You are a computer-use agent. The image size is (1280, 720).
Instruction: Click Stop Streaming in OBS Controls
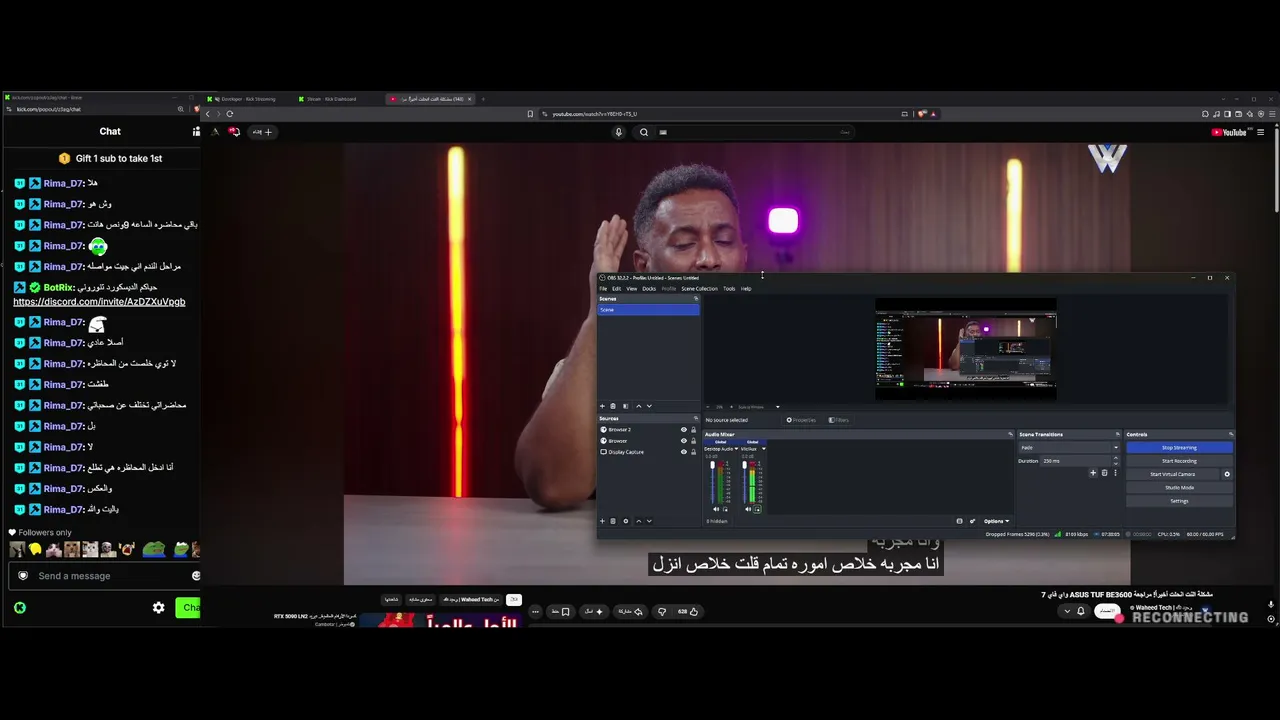pos(1179,447)
